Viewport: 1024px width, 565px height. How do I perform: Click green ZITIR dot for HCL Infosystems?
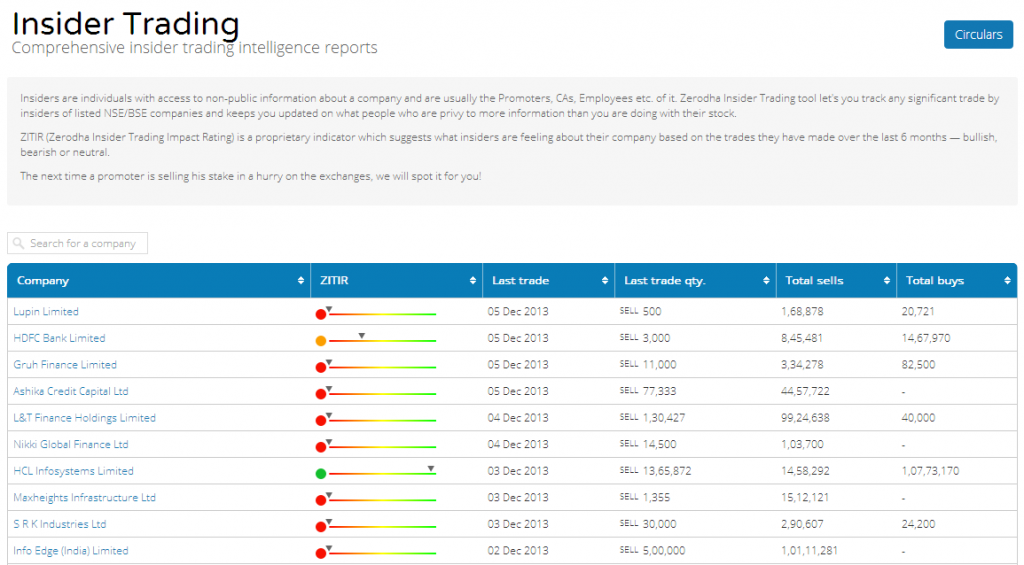click(x=321, y=474)
